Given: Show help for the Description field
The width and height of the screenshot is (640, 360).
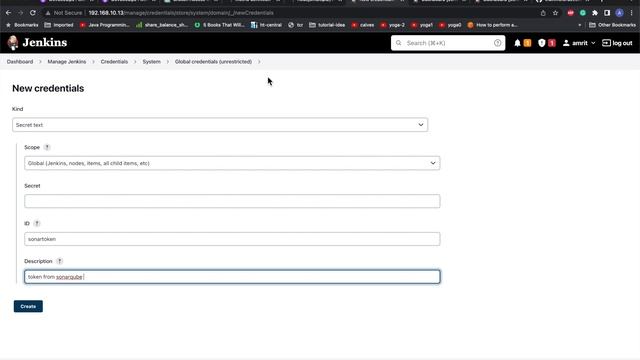Looking at the screenshot, I should point(60,261).
